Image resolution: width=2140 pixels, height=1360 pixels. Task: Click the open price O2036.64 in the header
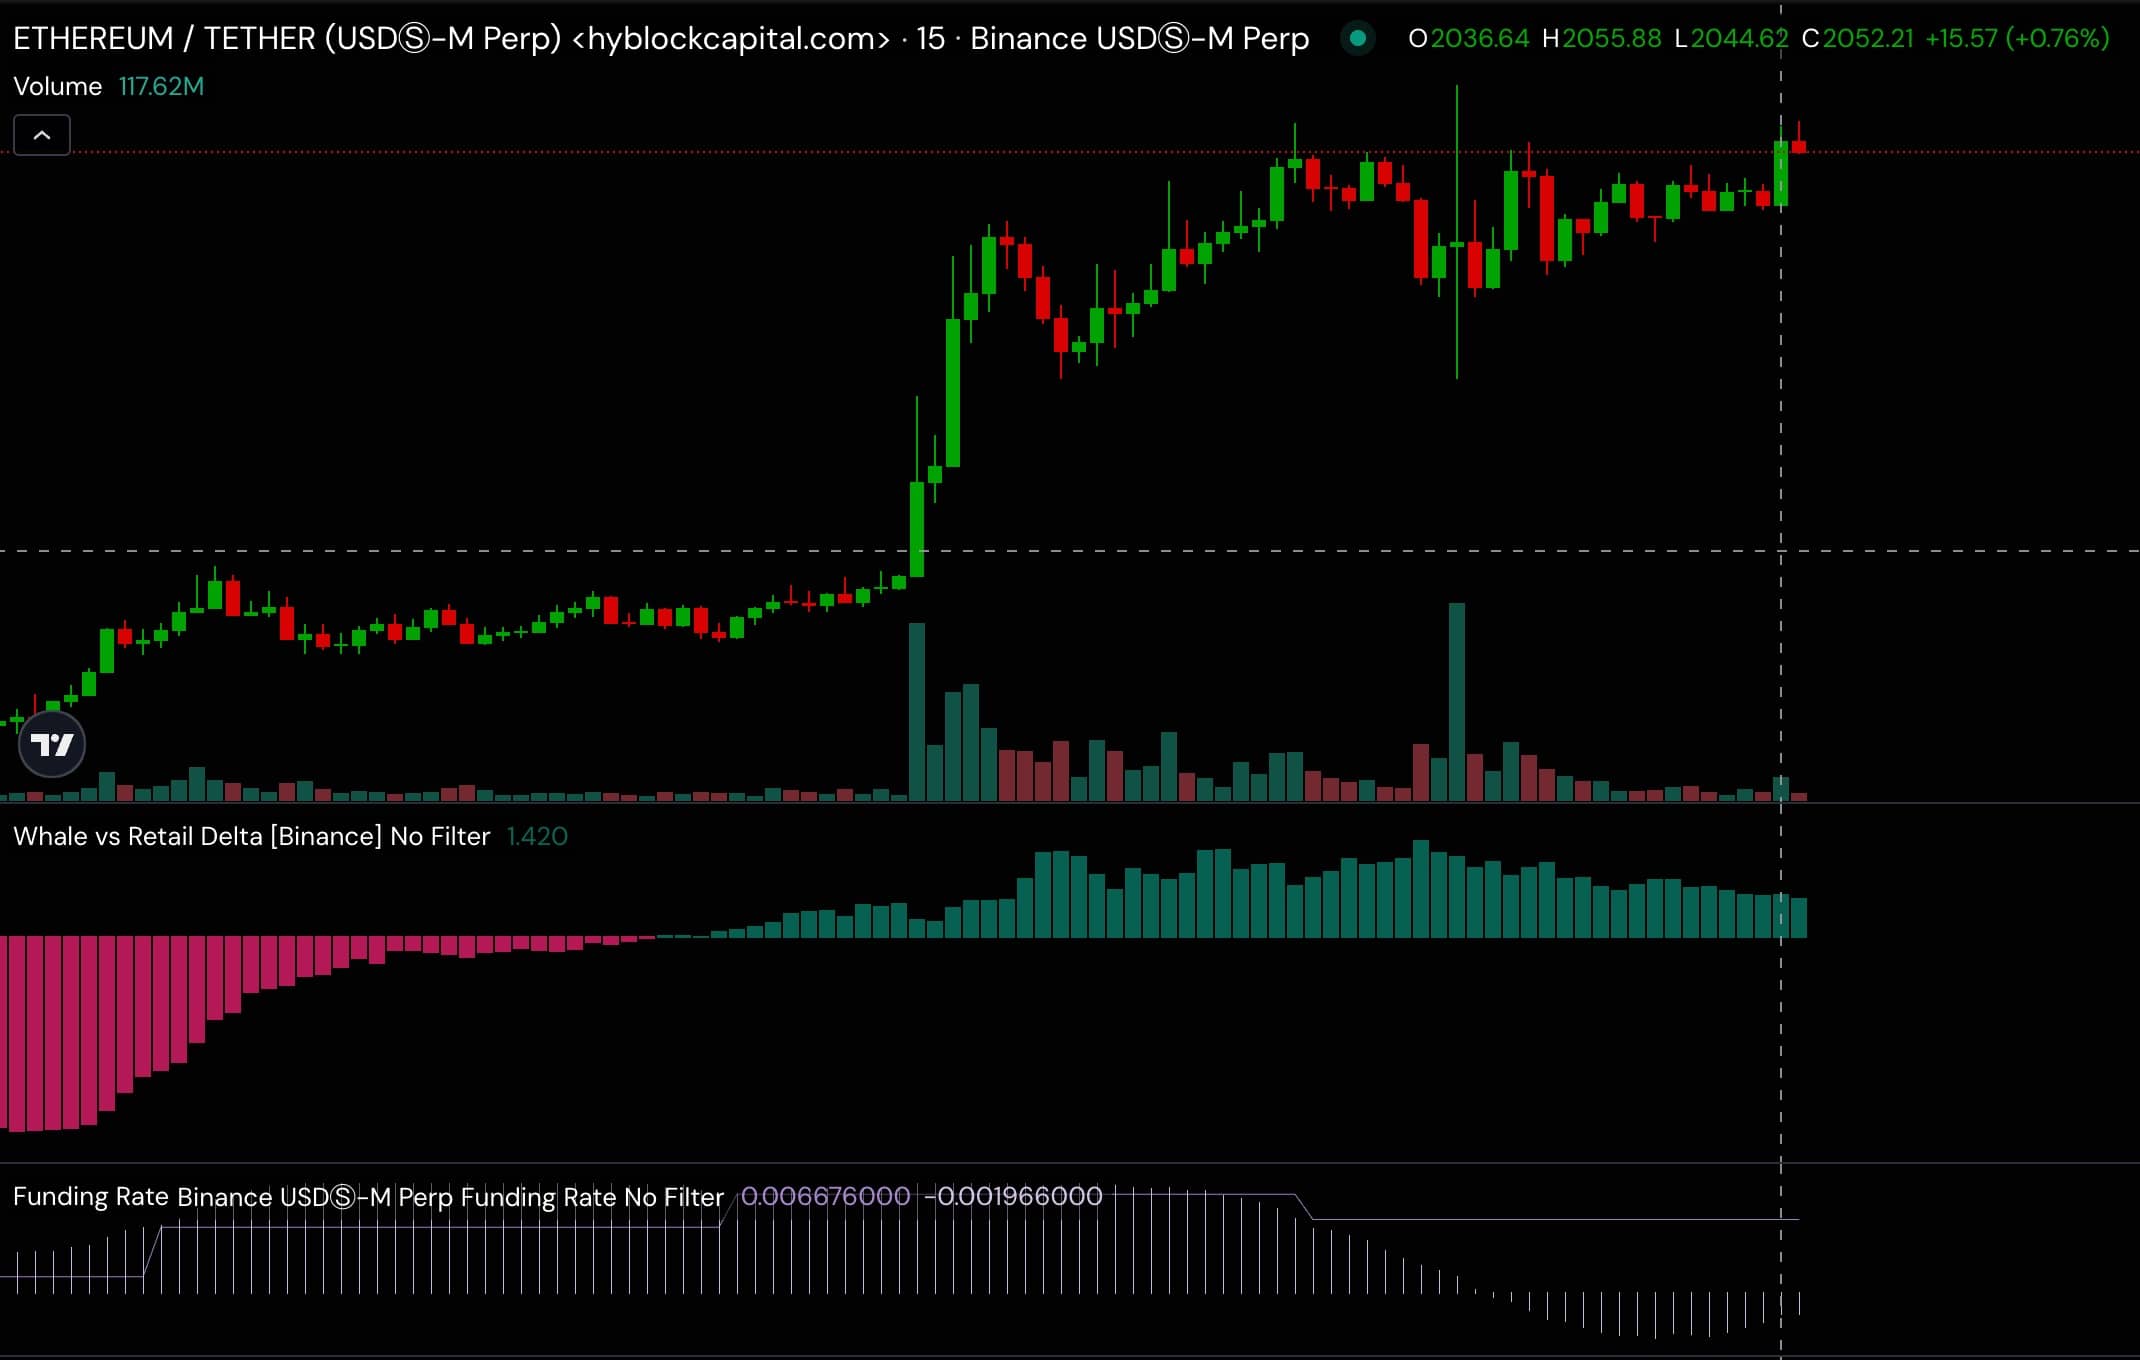[x=1468, y=39]
